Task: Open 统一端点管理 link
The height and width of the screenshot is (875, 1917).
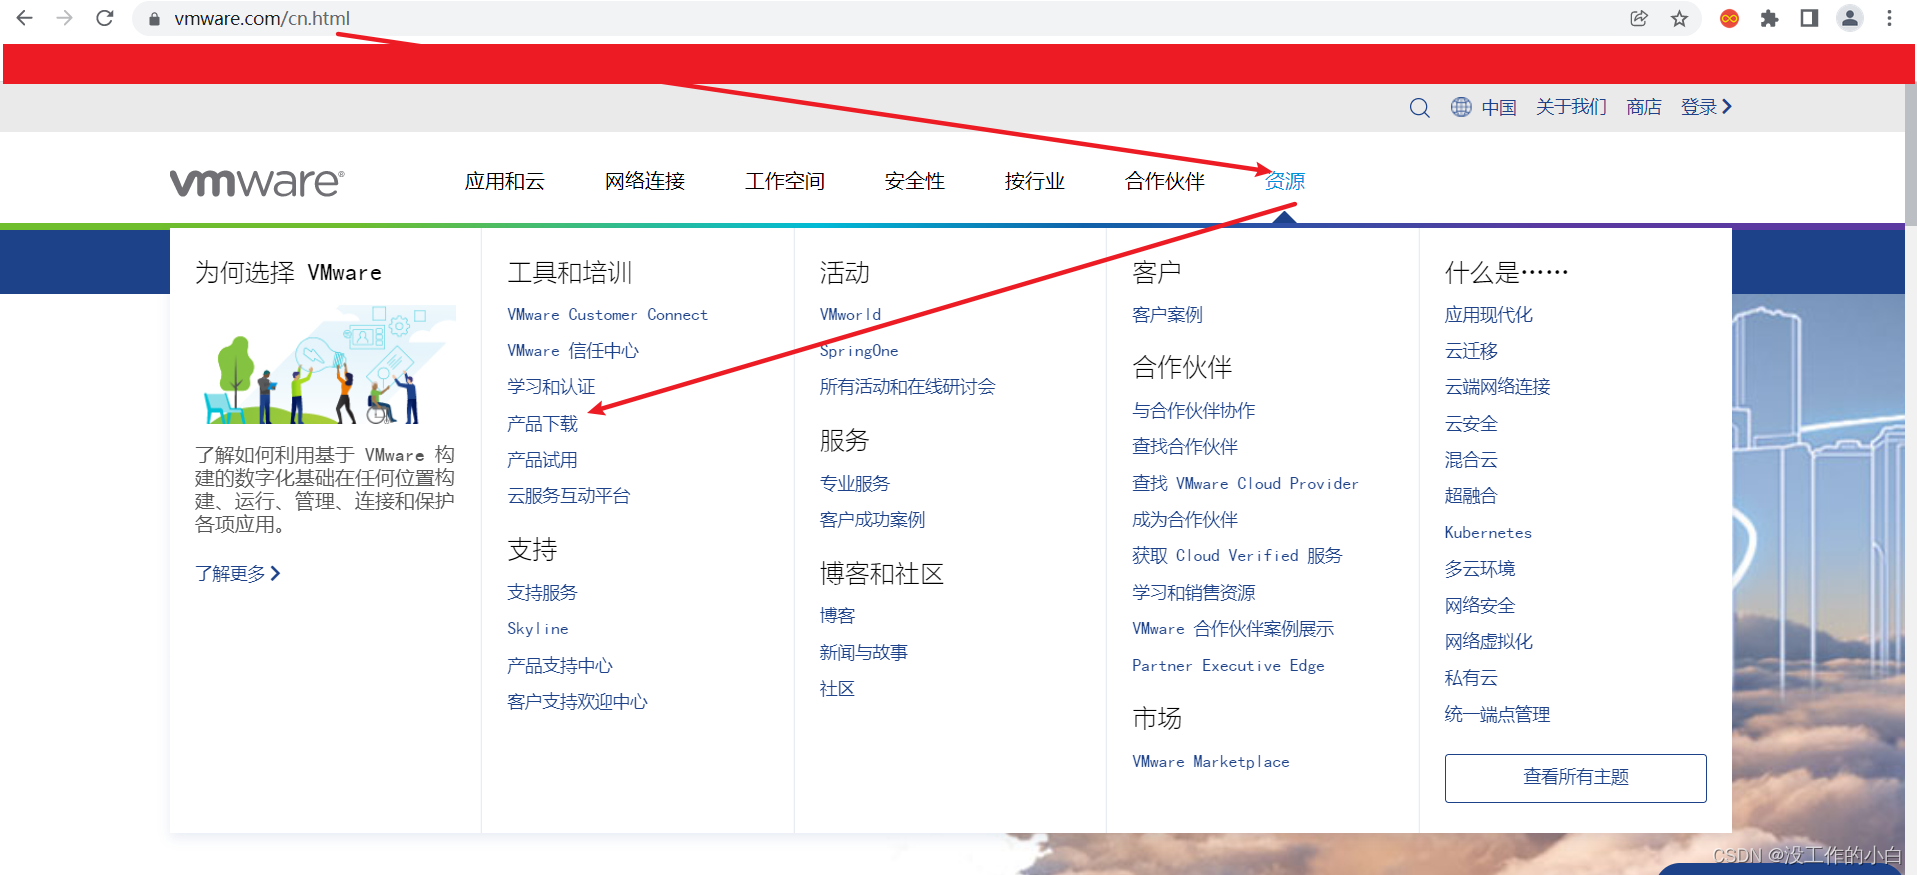Action: pos(1497,715)
